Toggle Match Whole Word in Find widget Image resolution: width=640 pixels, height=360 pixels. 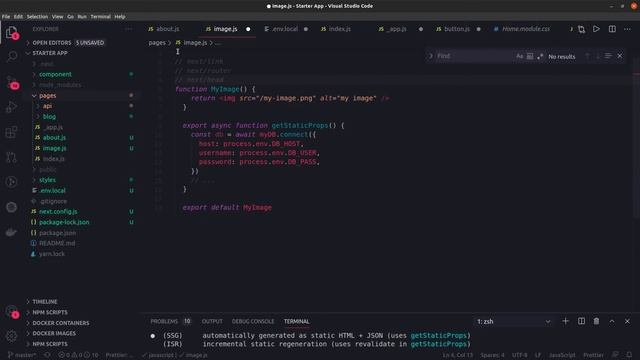pyautogui.click(x=530, y=56)
